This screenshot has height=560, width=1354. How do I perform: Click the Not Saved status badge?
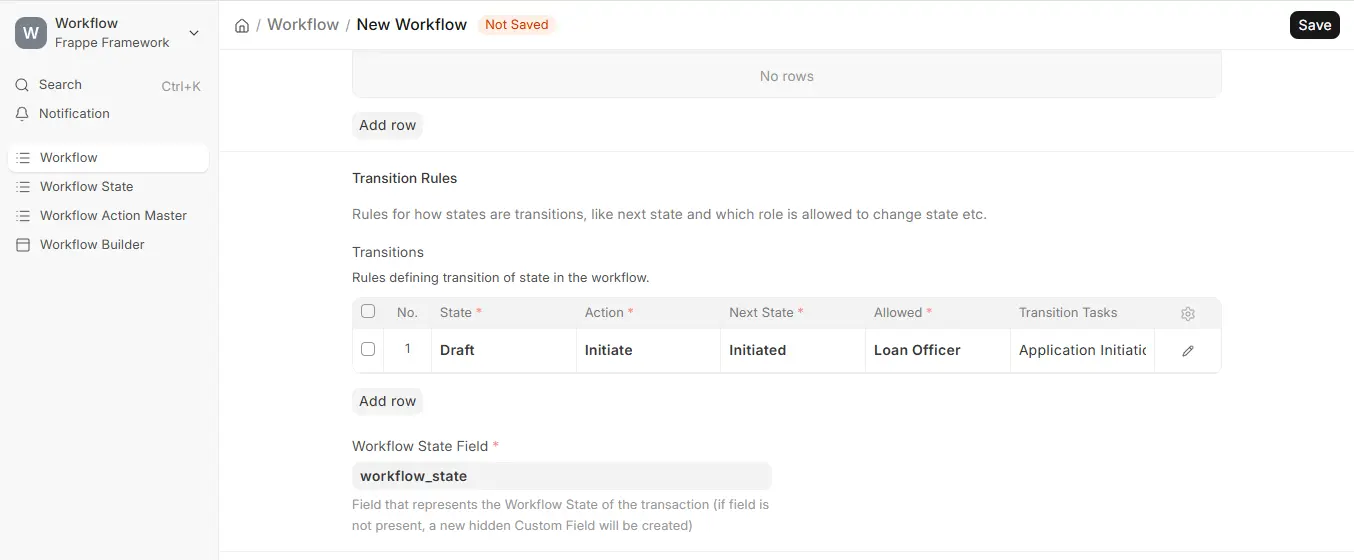pyautogui.click(x=517, y=25)
